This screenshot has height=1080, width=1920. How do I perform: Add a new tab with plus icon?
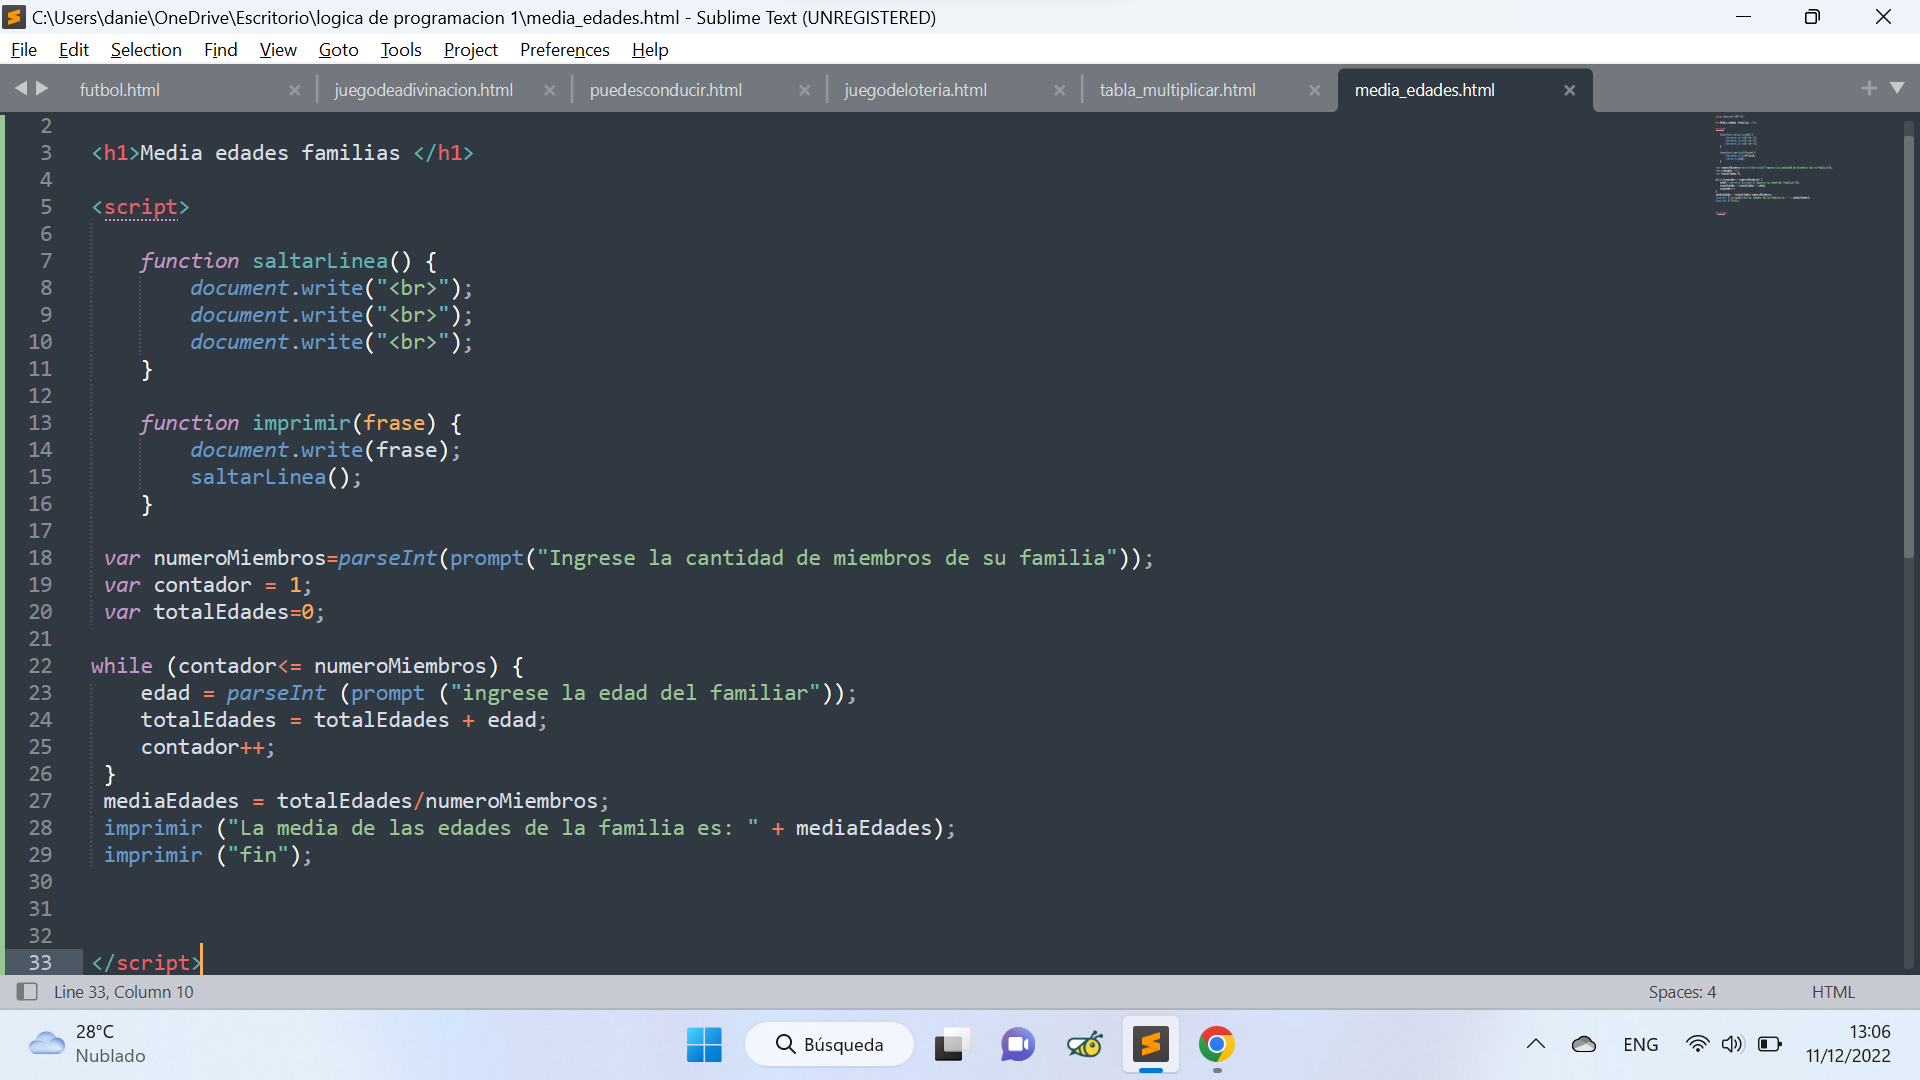(x=1868, y=88)
